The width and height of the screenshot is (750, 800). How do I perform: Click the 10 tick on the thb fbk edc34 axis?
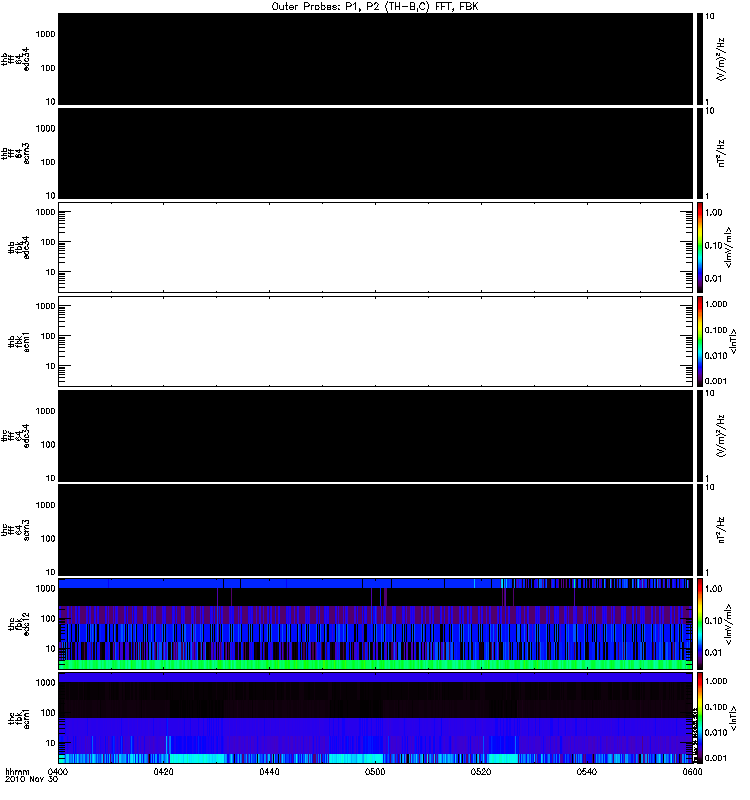[50, 272]
